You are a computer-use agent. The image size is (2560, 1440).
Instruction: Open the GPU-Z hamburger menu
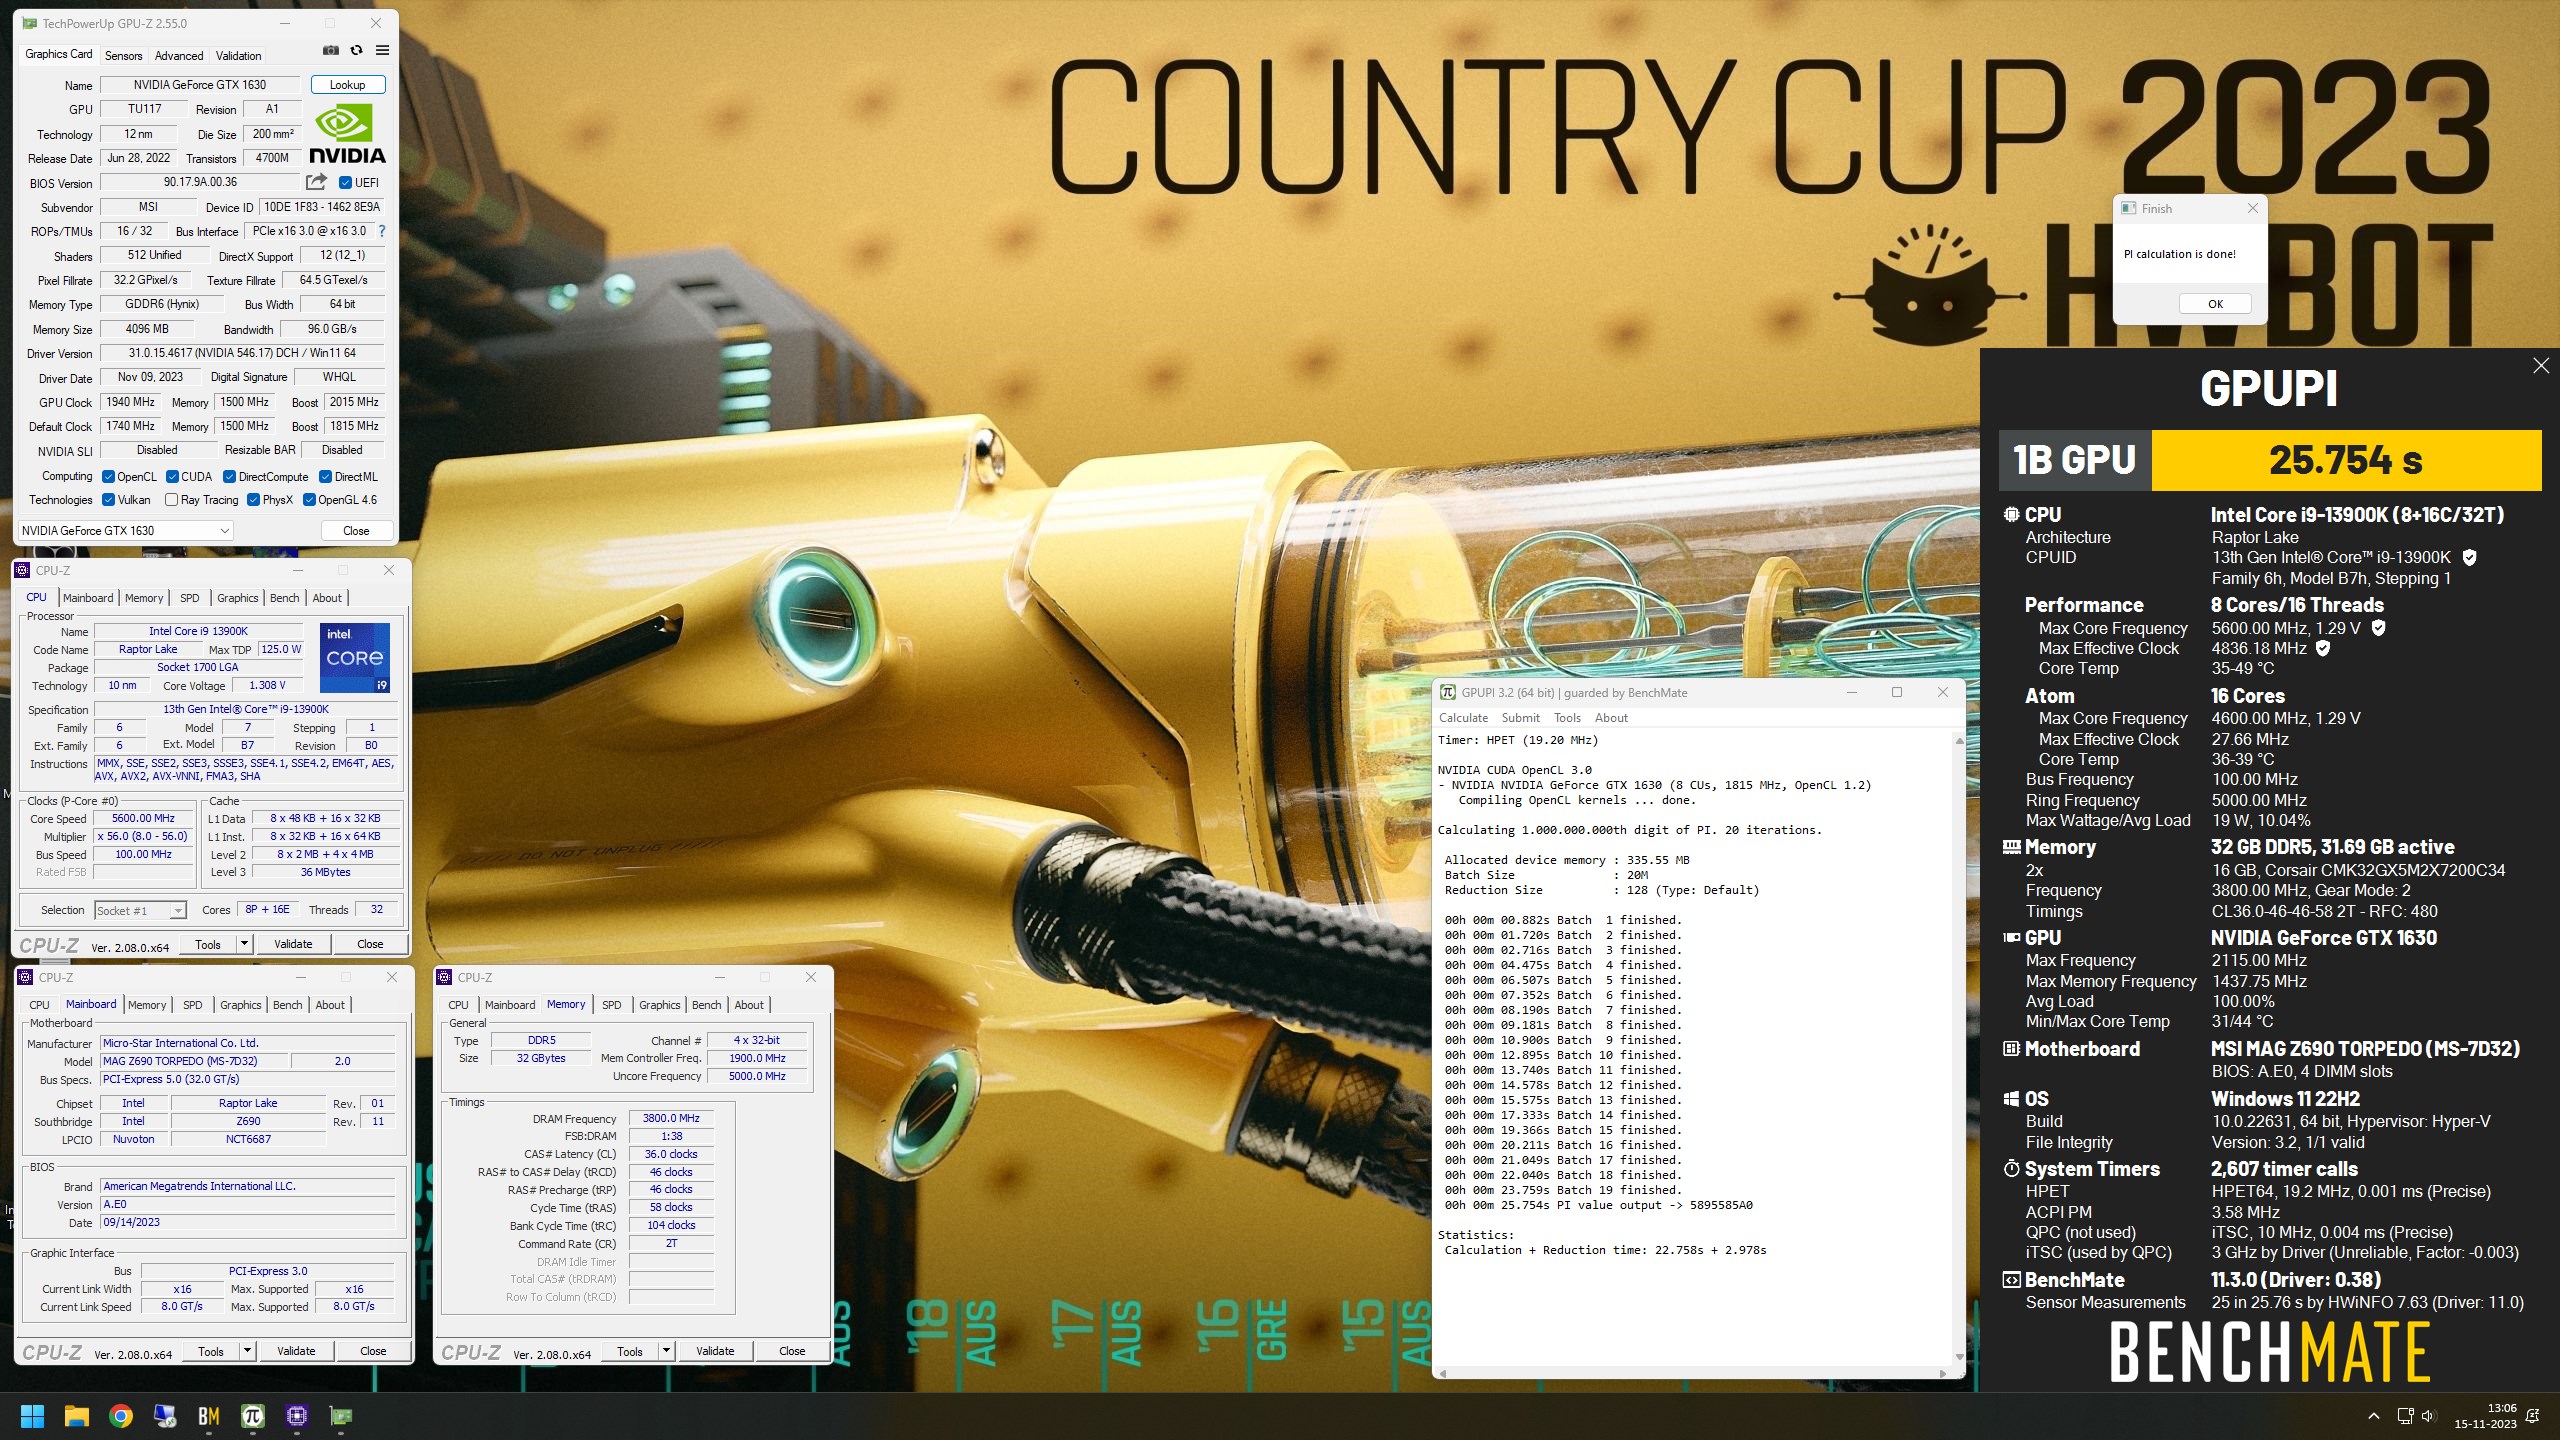tap(382, 50)
